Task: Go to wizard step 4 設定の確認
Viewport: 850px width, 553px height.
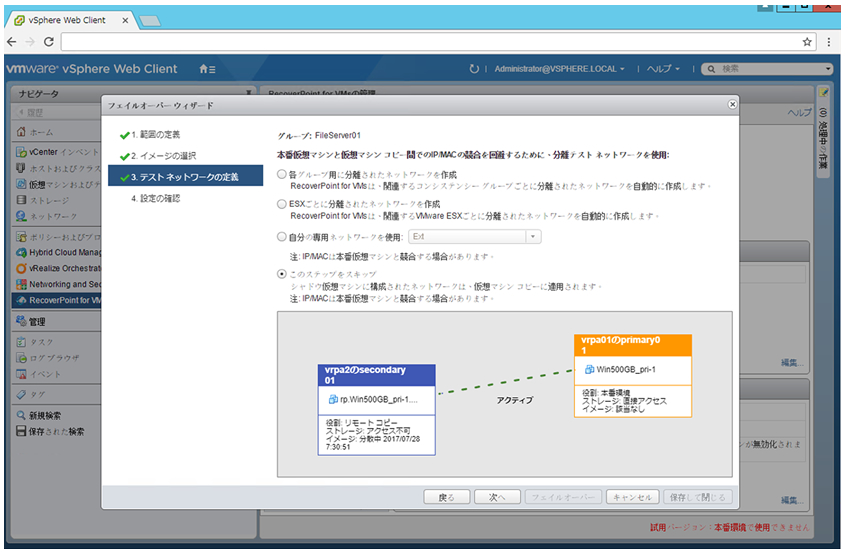Action: [156, 198]
